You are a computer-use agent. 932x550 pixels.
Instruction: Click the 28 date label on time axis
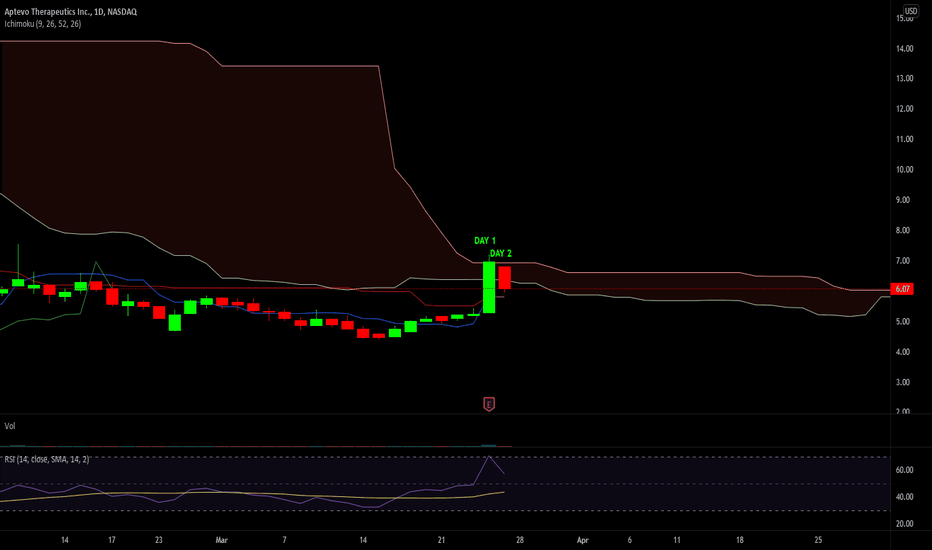pos(519,540)
